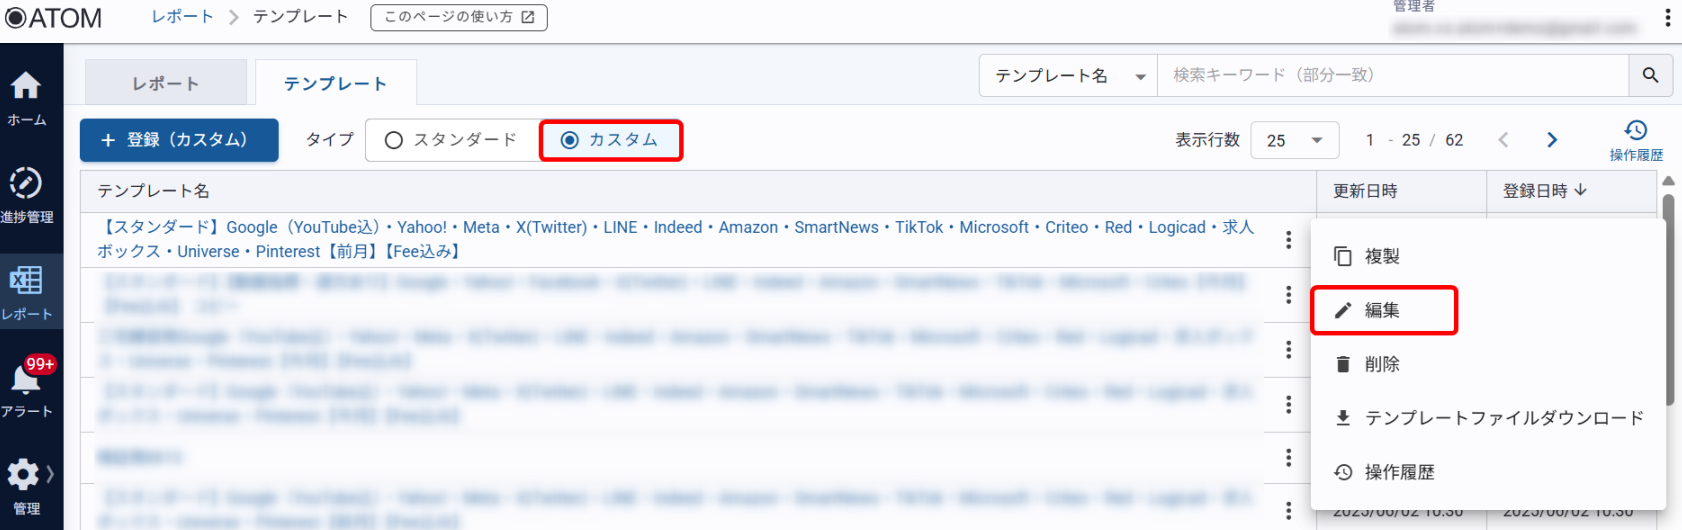Go to the next results page

1552,140
